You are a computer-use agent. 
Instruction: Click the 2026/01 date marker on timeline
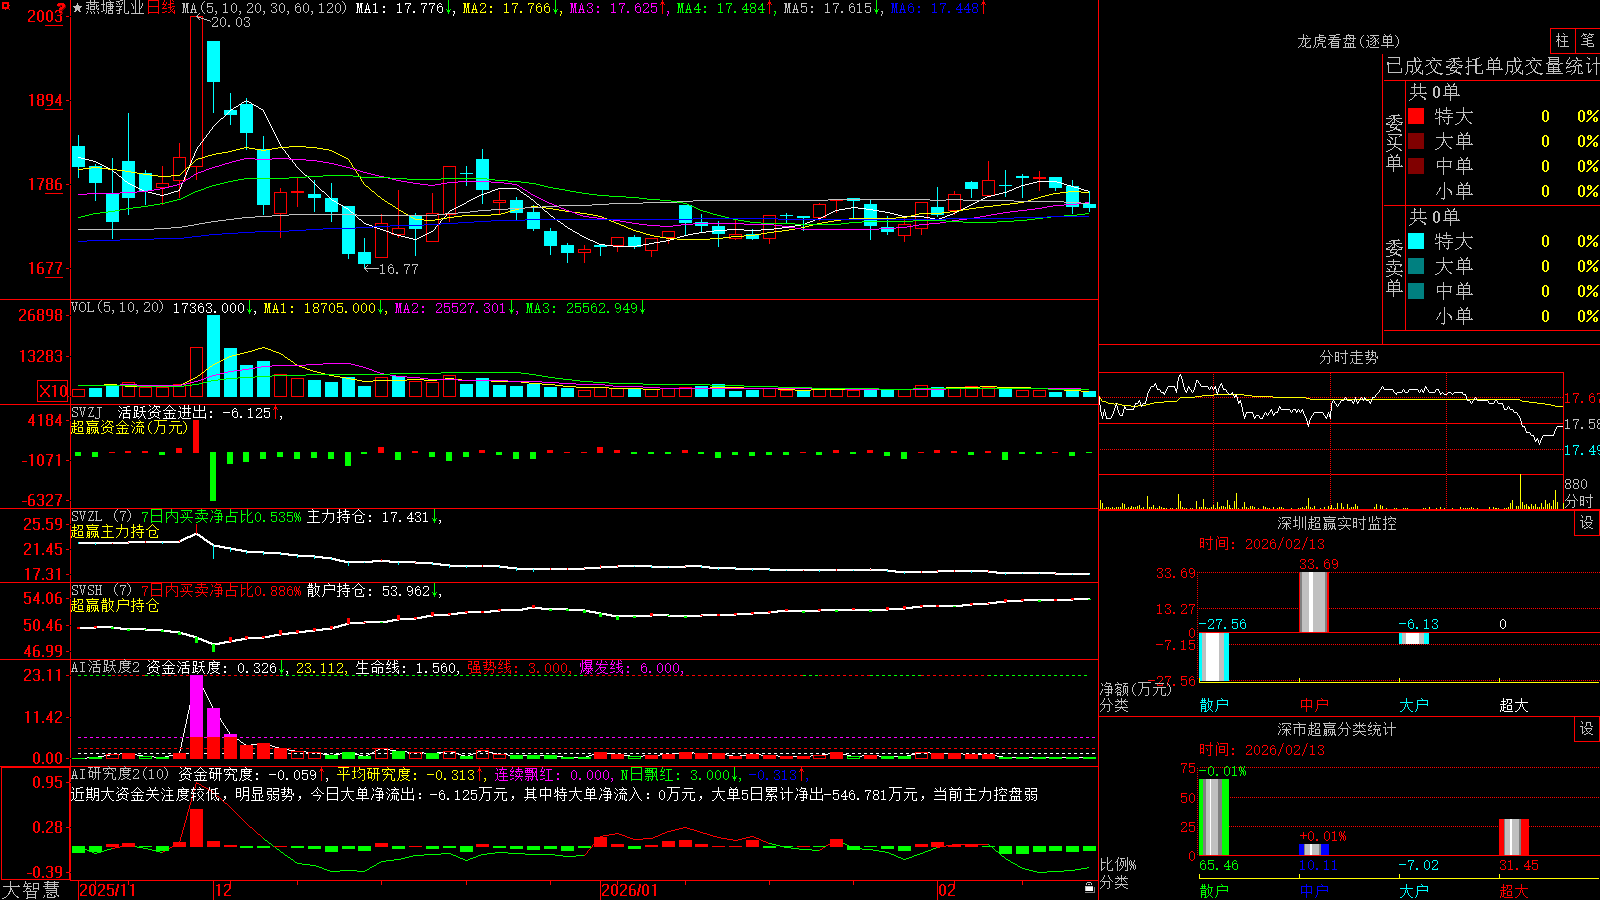click(629, 890)
